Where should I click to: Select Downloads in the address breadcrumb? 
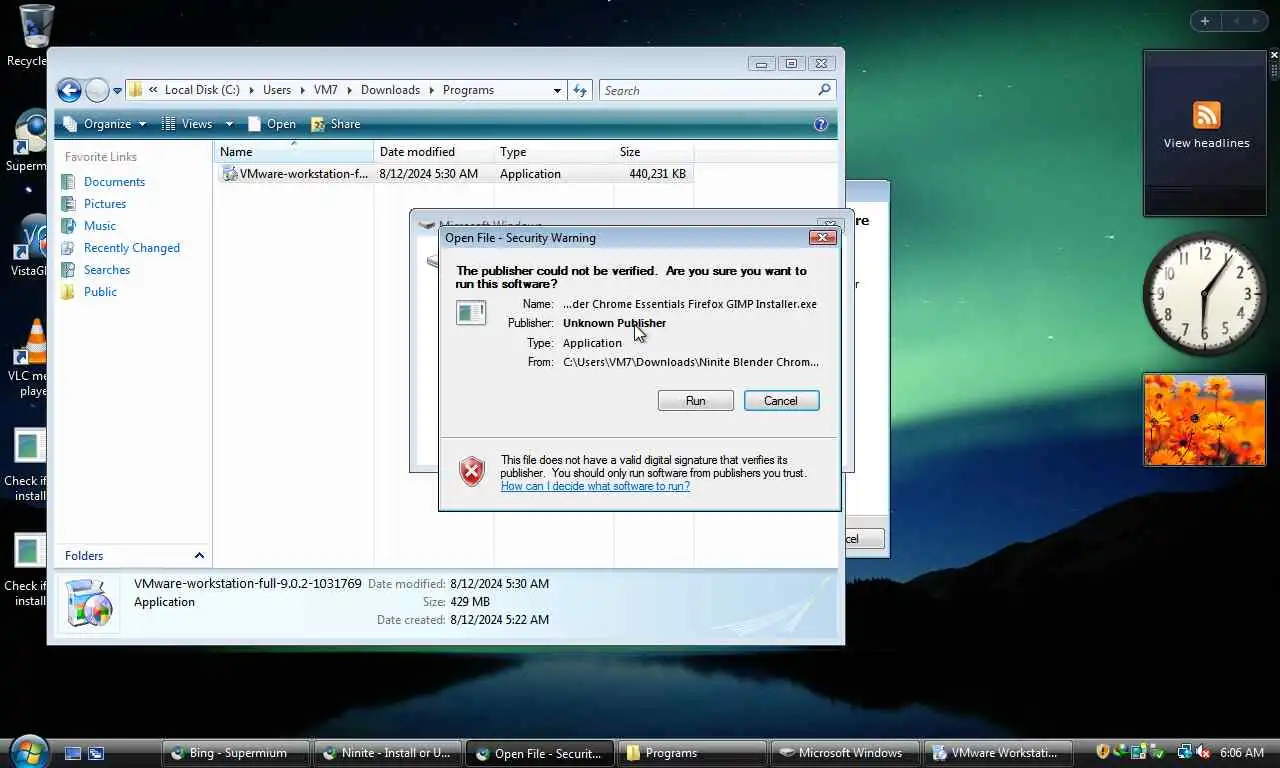[390, 90]
